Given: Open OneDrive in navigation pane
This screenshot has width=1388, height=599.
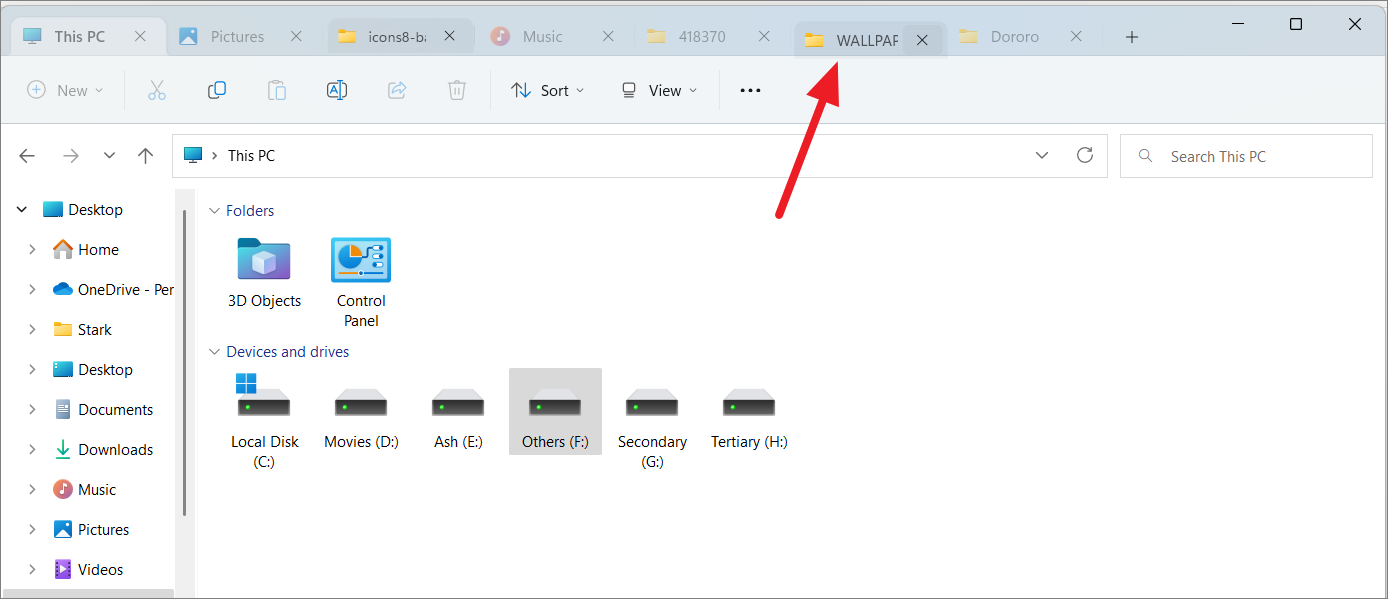Looking at the screenshot, I should tap(112, 290).
